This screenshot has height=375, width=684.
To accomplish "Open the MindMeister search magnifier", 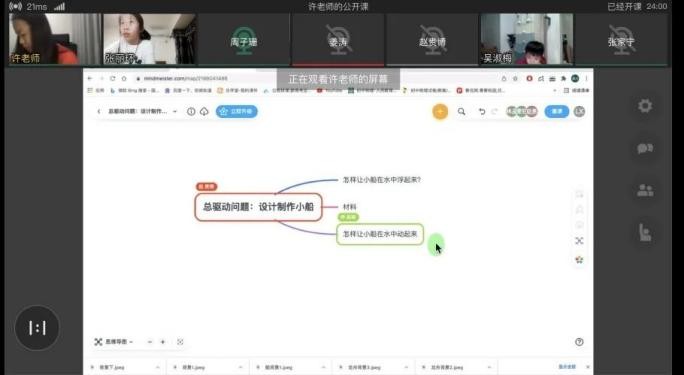I will point(462,112).
